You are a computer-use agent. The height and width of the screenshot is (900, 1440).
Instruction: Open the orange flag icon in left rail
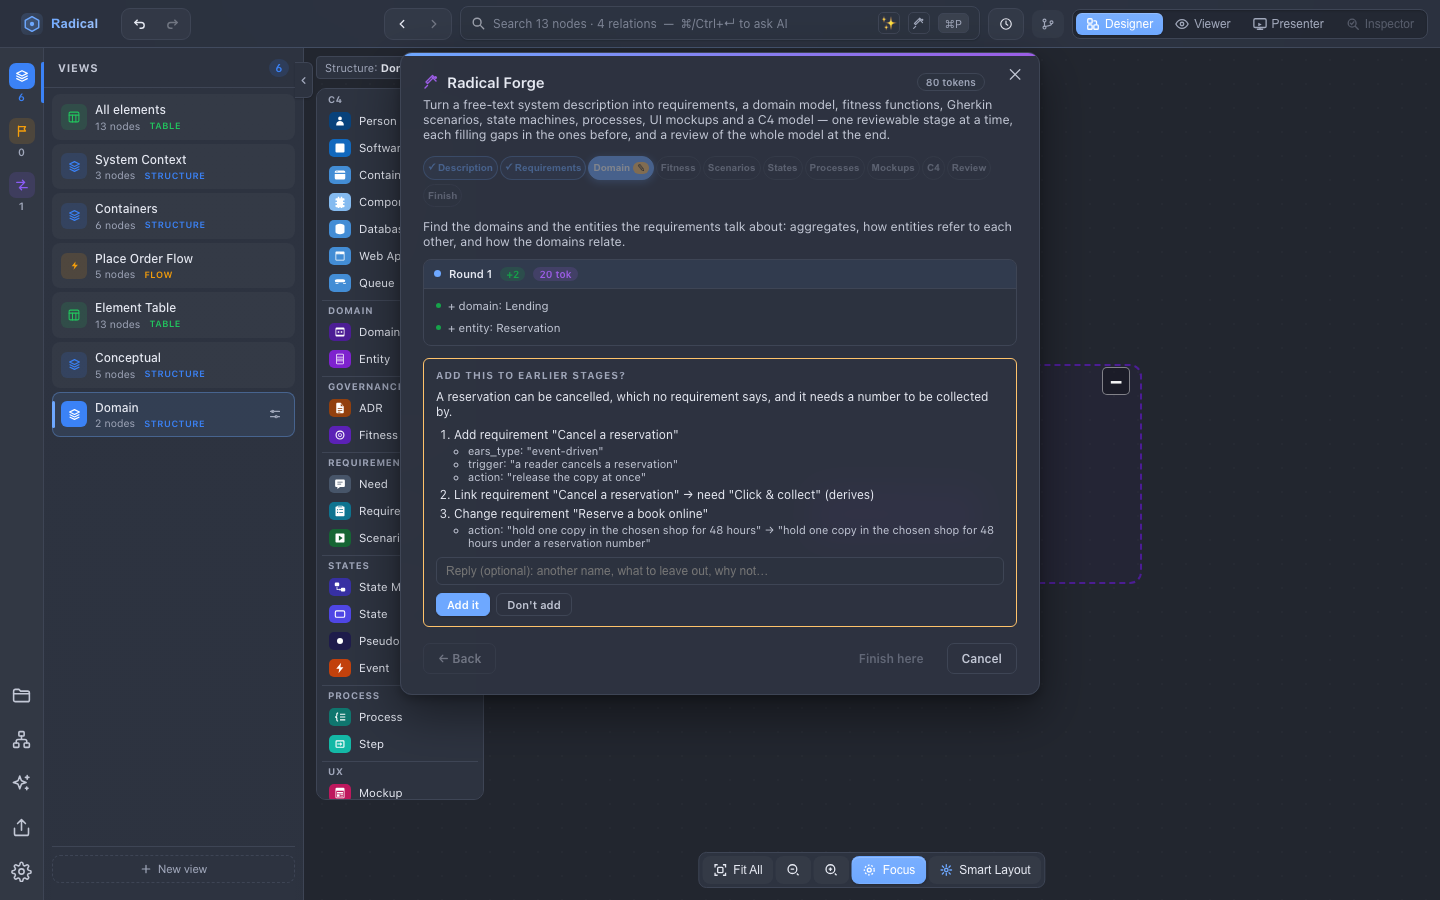coord(22,131)
